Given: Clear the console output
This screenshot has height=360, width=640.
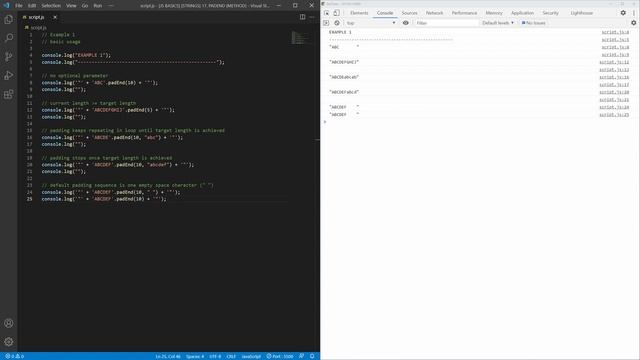Looking at the screenshot, I should (337, 23).
